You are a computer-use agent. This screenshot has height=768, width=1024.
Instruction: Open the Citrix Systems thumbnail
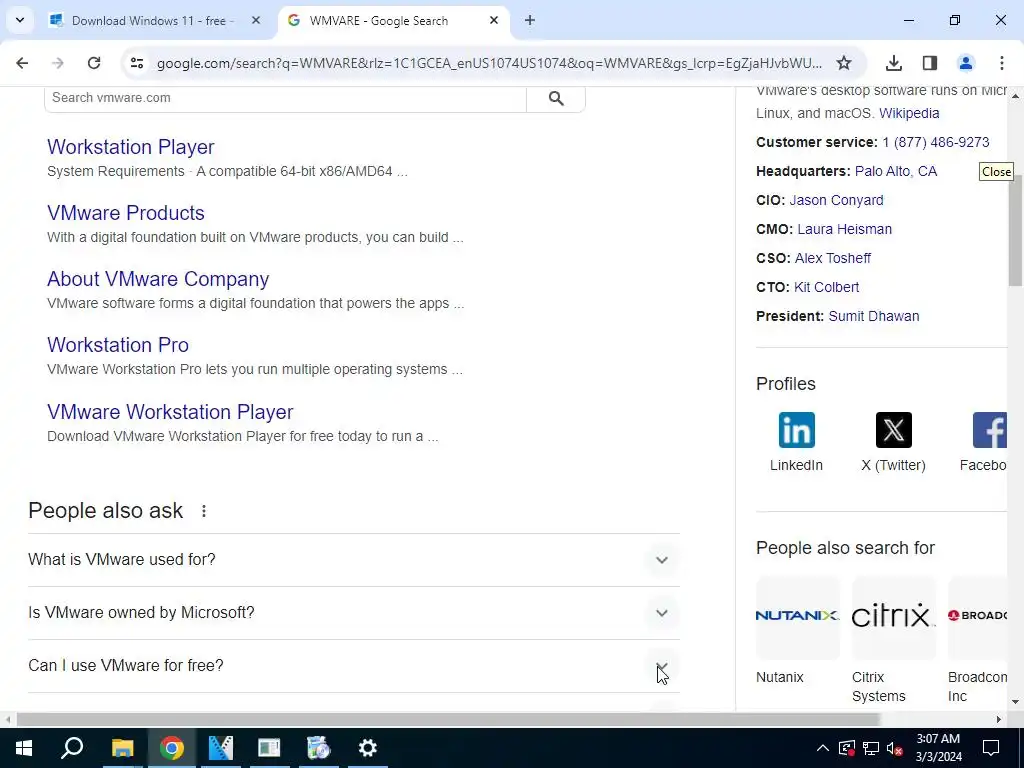pos(893,617)
